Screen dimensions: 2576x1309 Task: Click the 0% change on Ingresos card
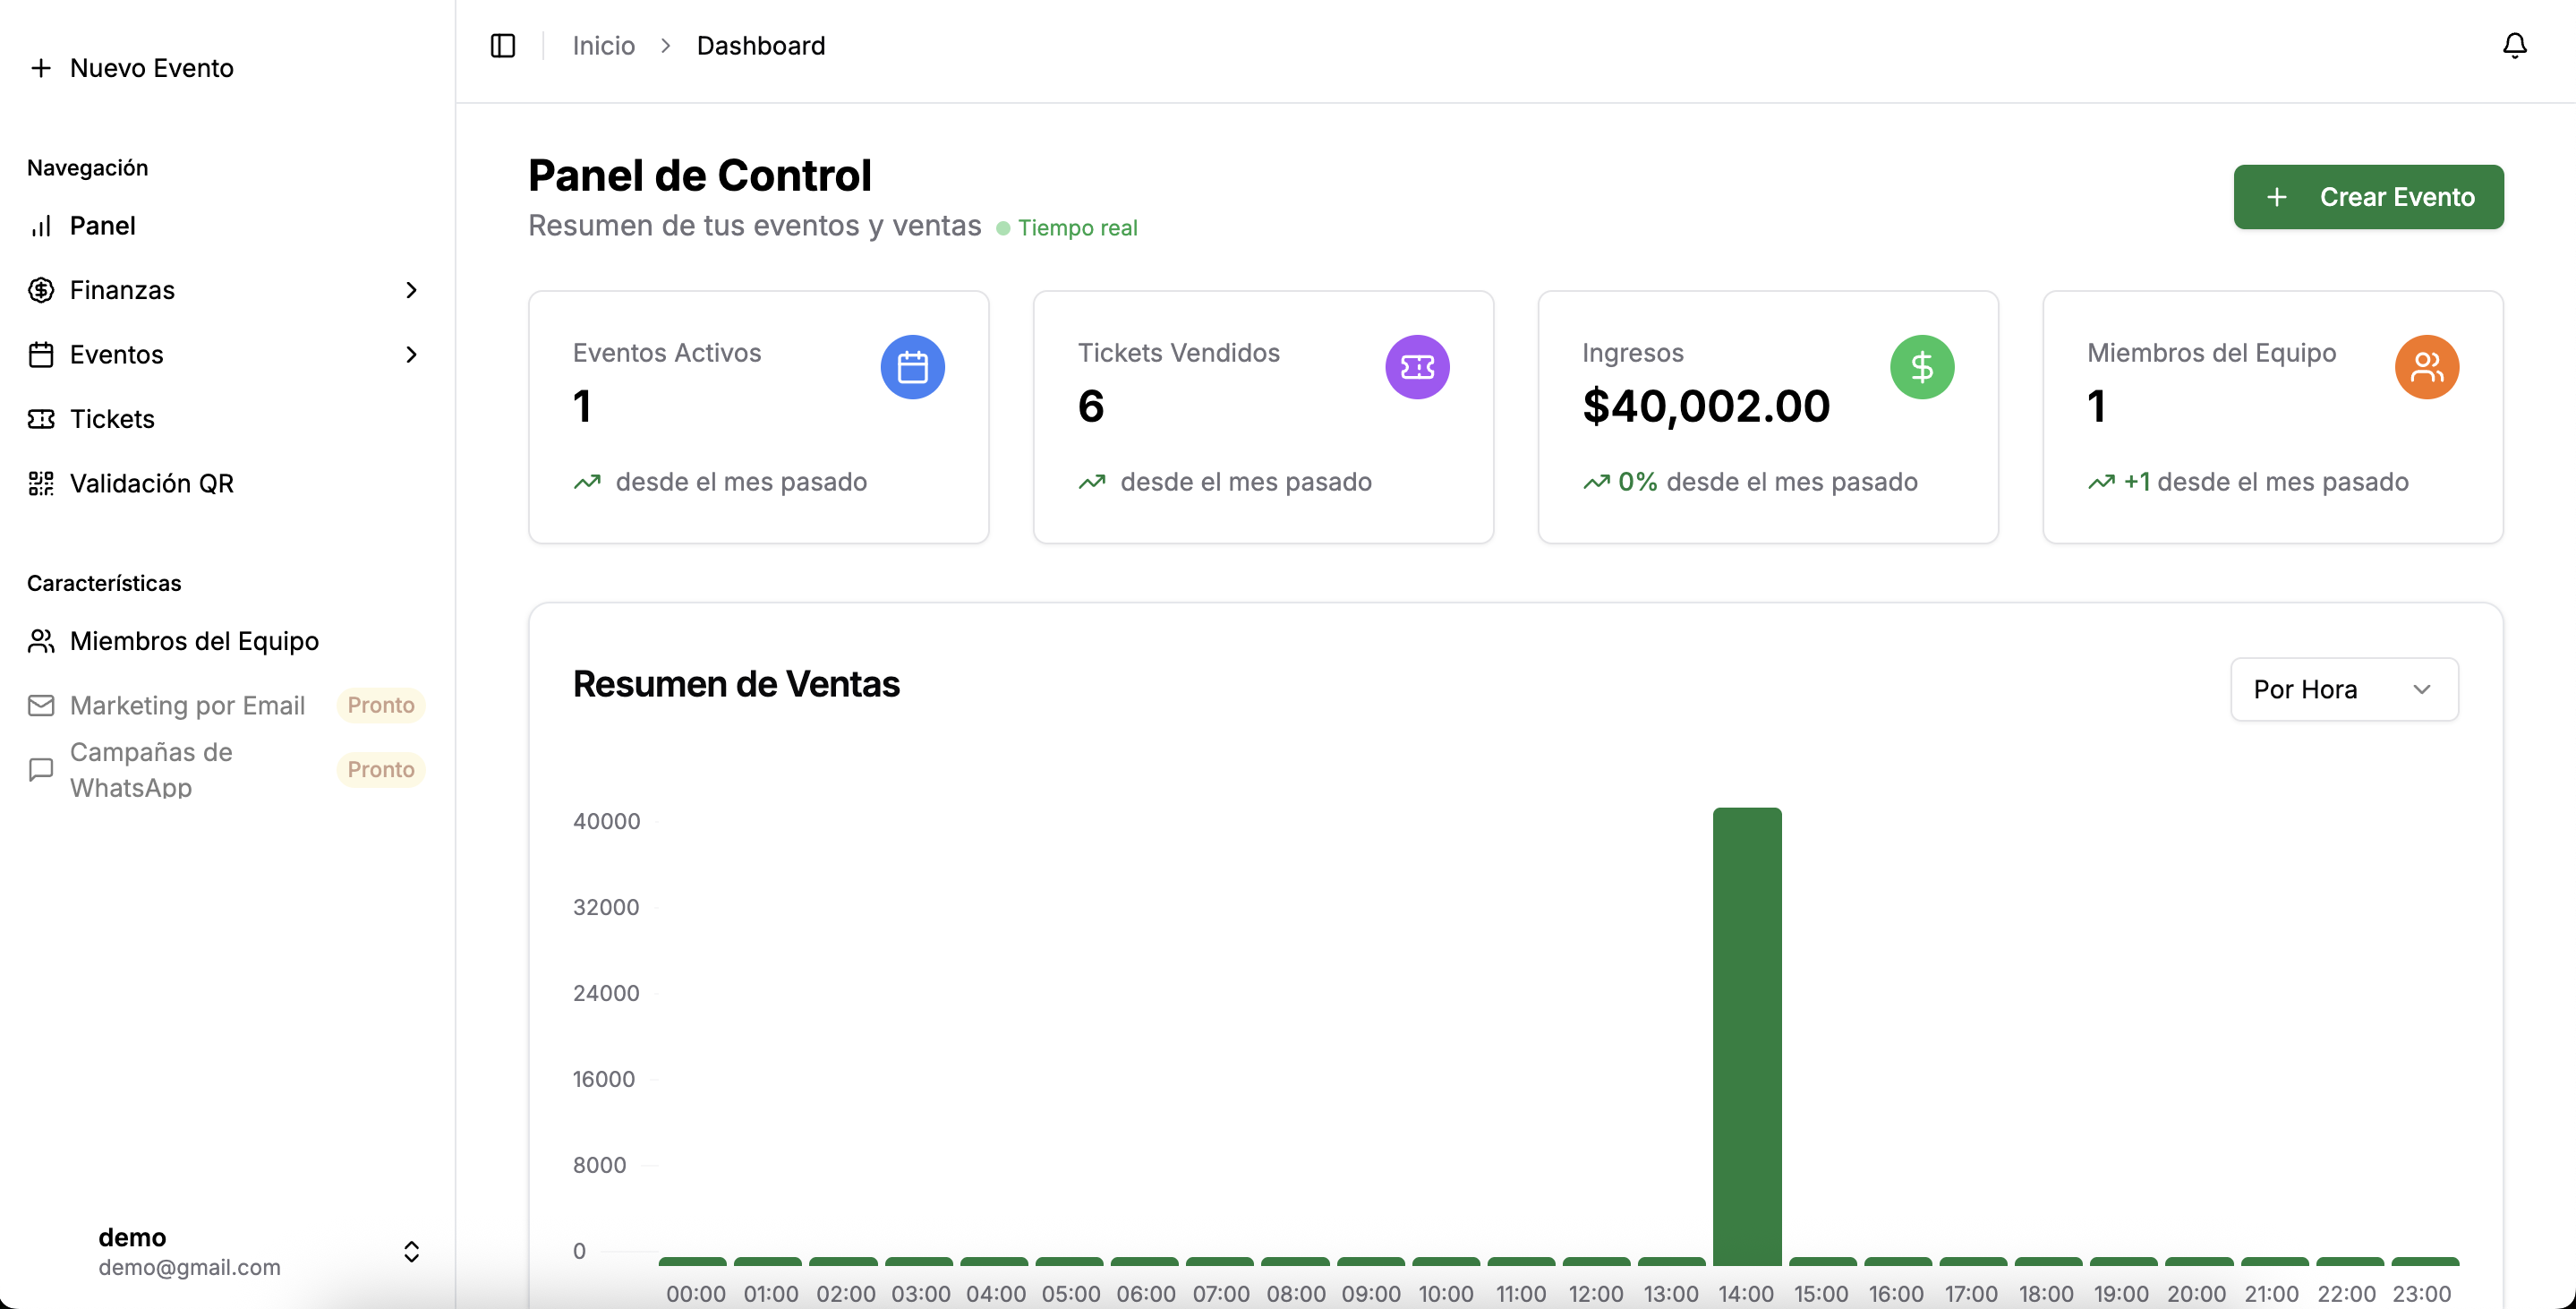(1638, 482)
